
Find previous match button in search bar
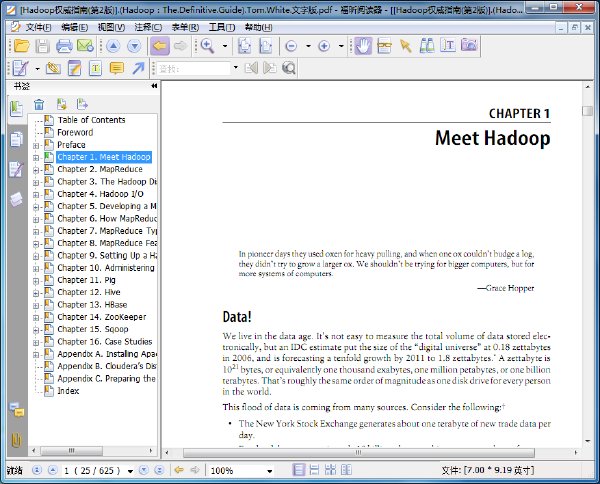[x=251, y=68]
